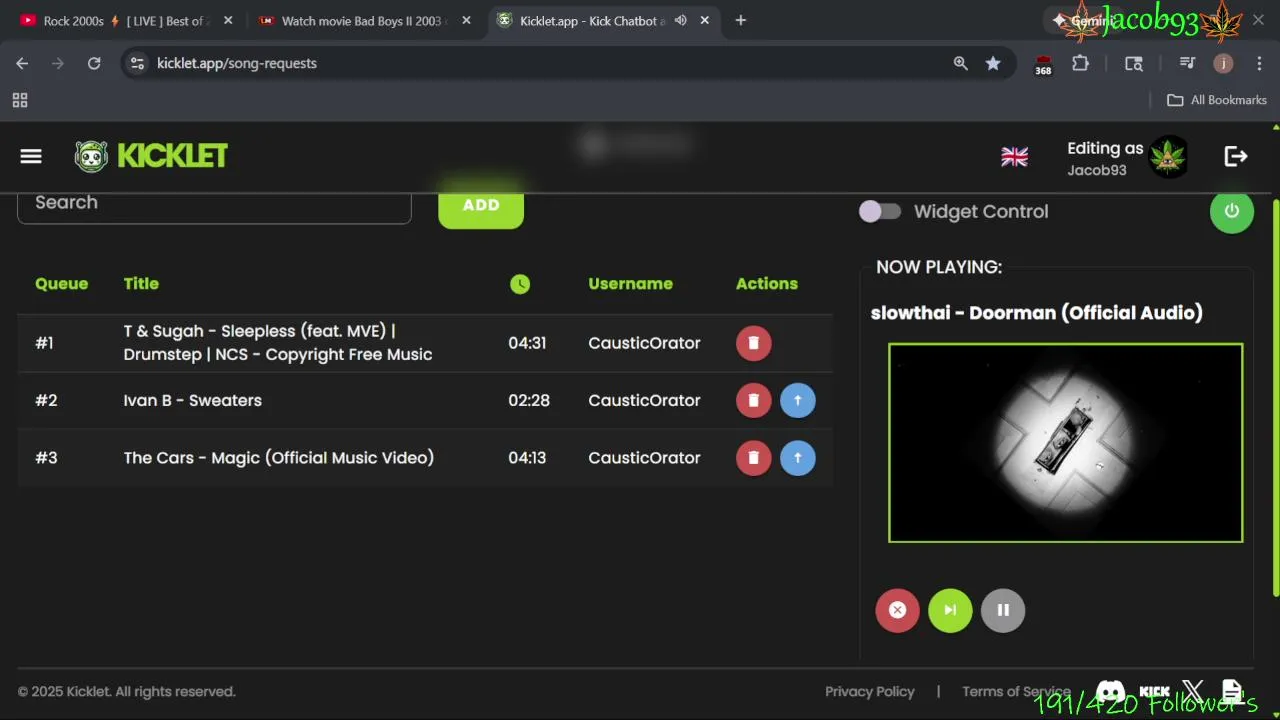Screen dimensions: 1280x720
Task: Go back in the browser
Action: click(x=22, y=63)
